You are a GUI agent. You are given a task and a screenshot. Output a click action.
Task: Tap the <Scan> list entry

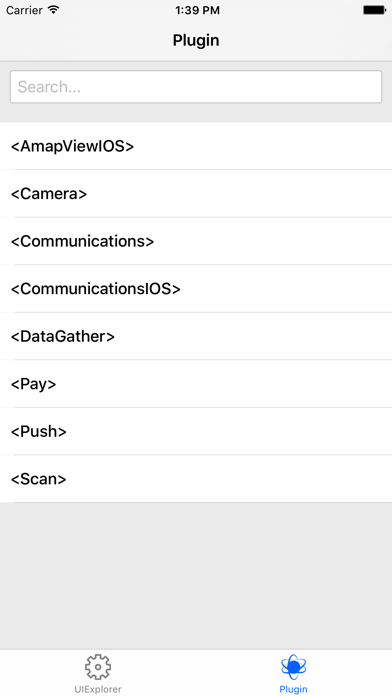coord(196,478)
